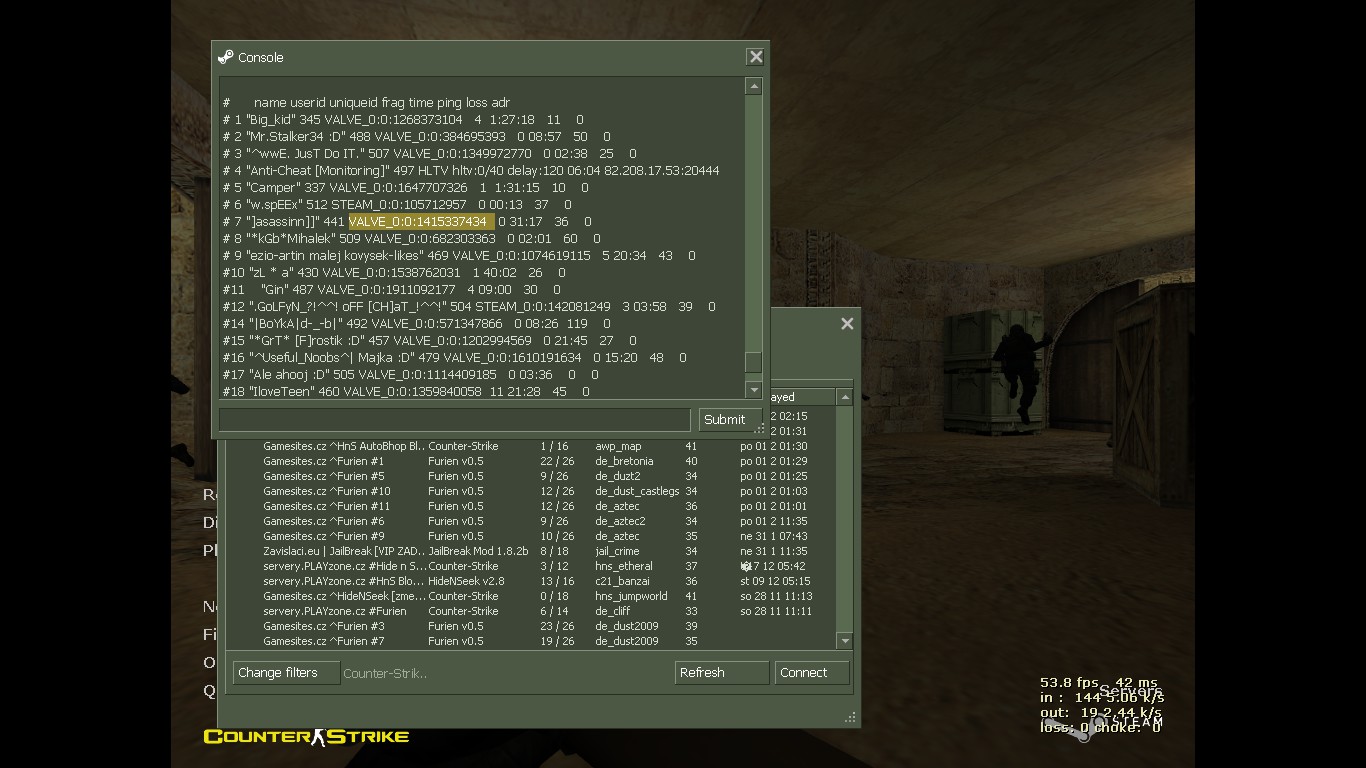The height and width of the screenshot is (768, 1366).
Task: Click the Steam icon in Console title
Action: coord(226,57)
